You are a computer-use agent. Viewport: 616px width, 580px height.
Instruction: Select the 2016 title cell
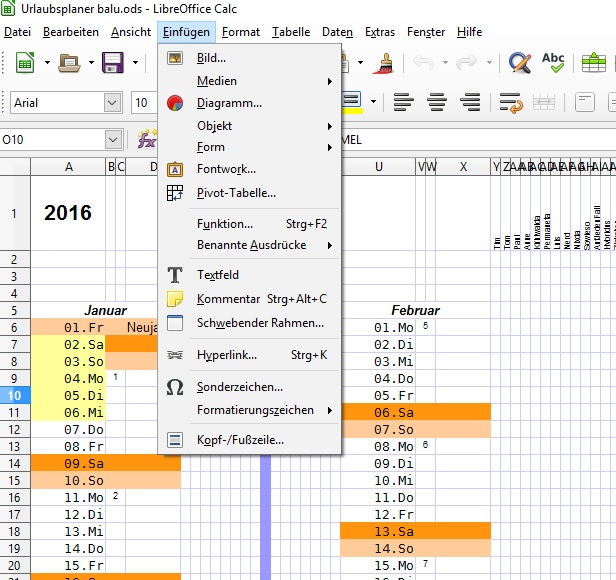pos(68,213)
